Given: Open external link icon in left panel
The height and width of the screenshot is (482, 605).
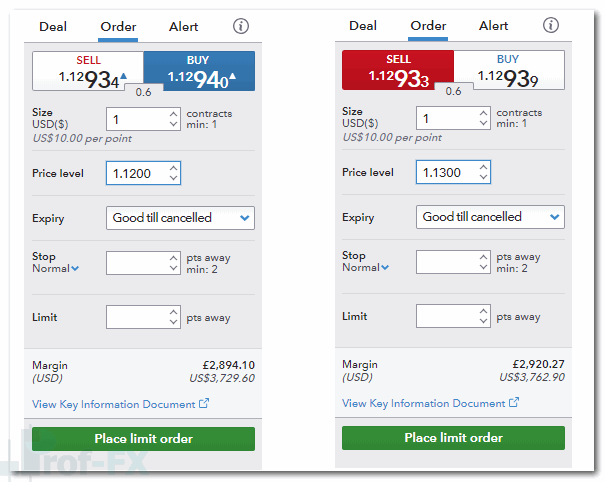Looking at the screenshot, I should pyautogui.click(x=204, y=404).
